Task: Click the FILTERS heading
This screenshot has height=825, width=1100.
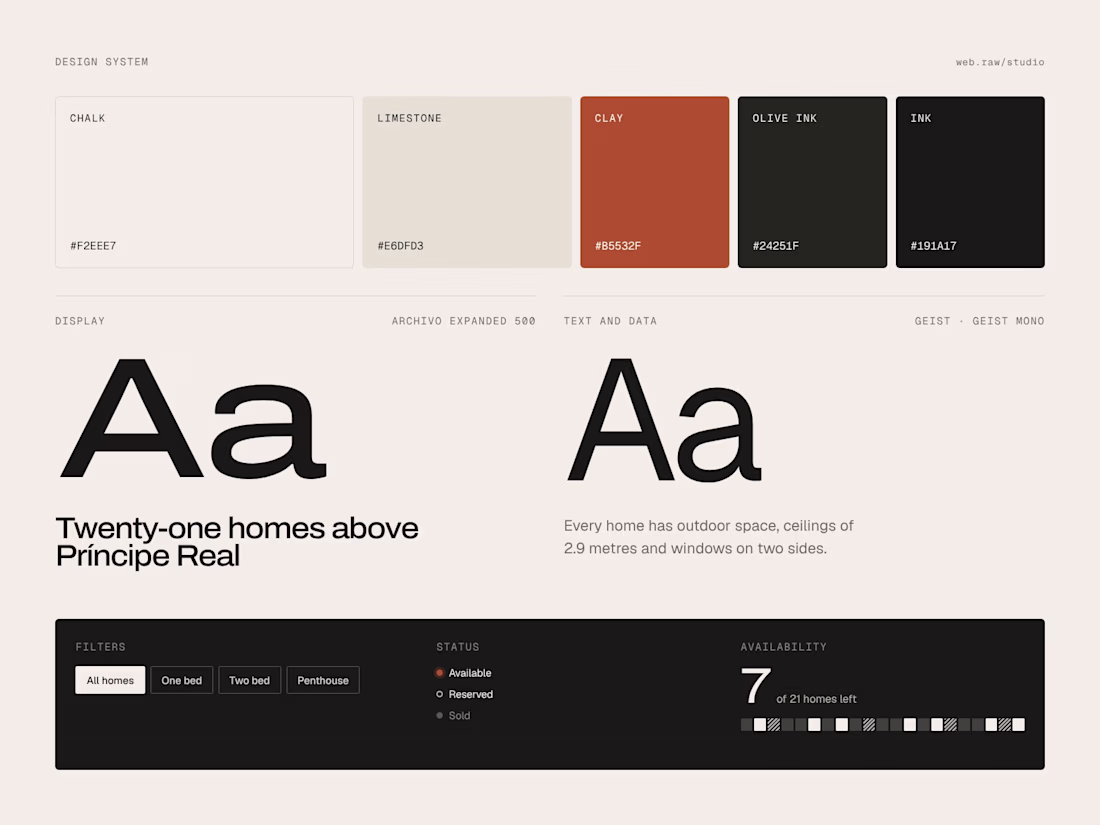Action: (100, 647)
